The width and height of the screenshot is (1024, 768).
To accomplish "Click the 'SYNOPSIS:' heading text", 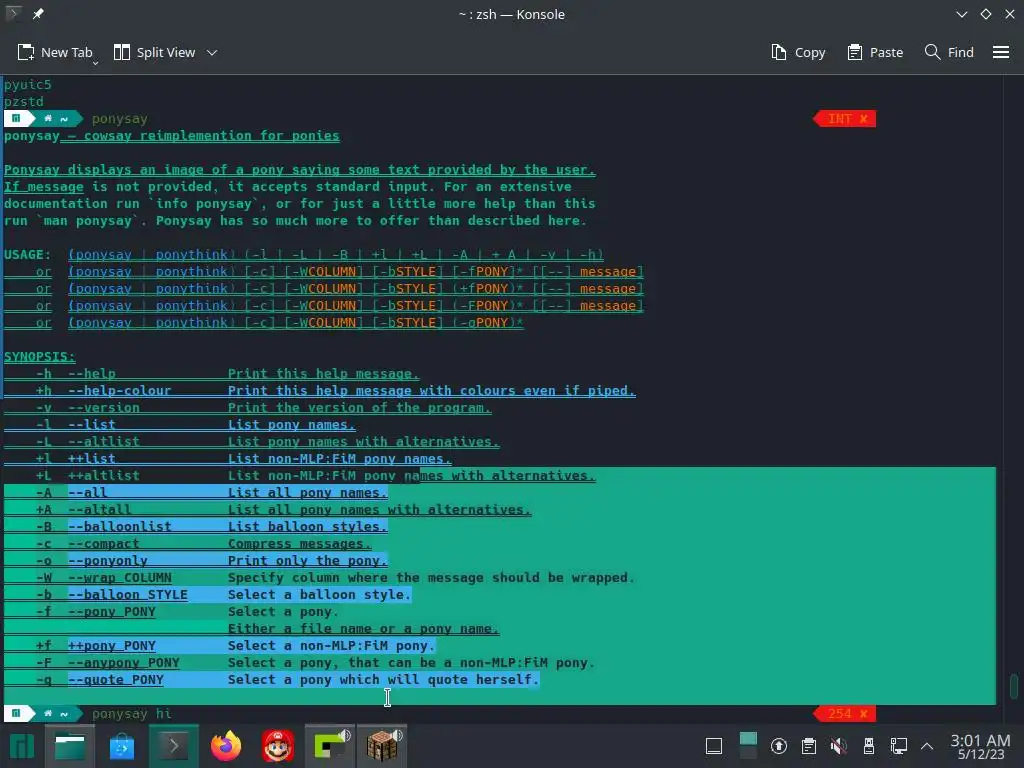I will coord(40,357).
